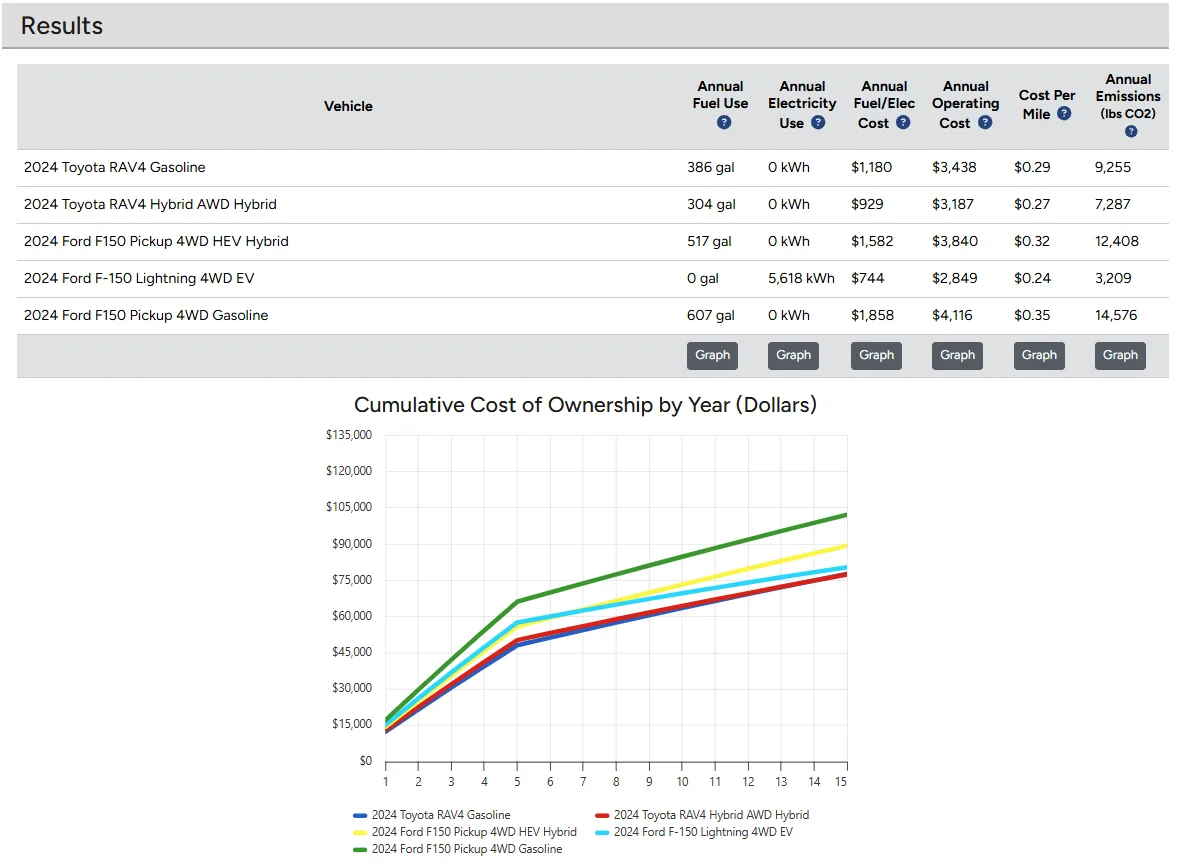Click the Annual Operating Cost help icon

pos(985,122)
